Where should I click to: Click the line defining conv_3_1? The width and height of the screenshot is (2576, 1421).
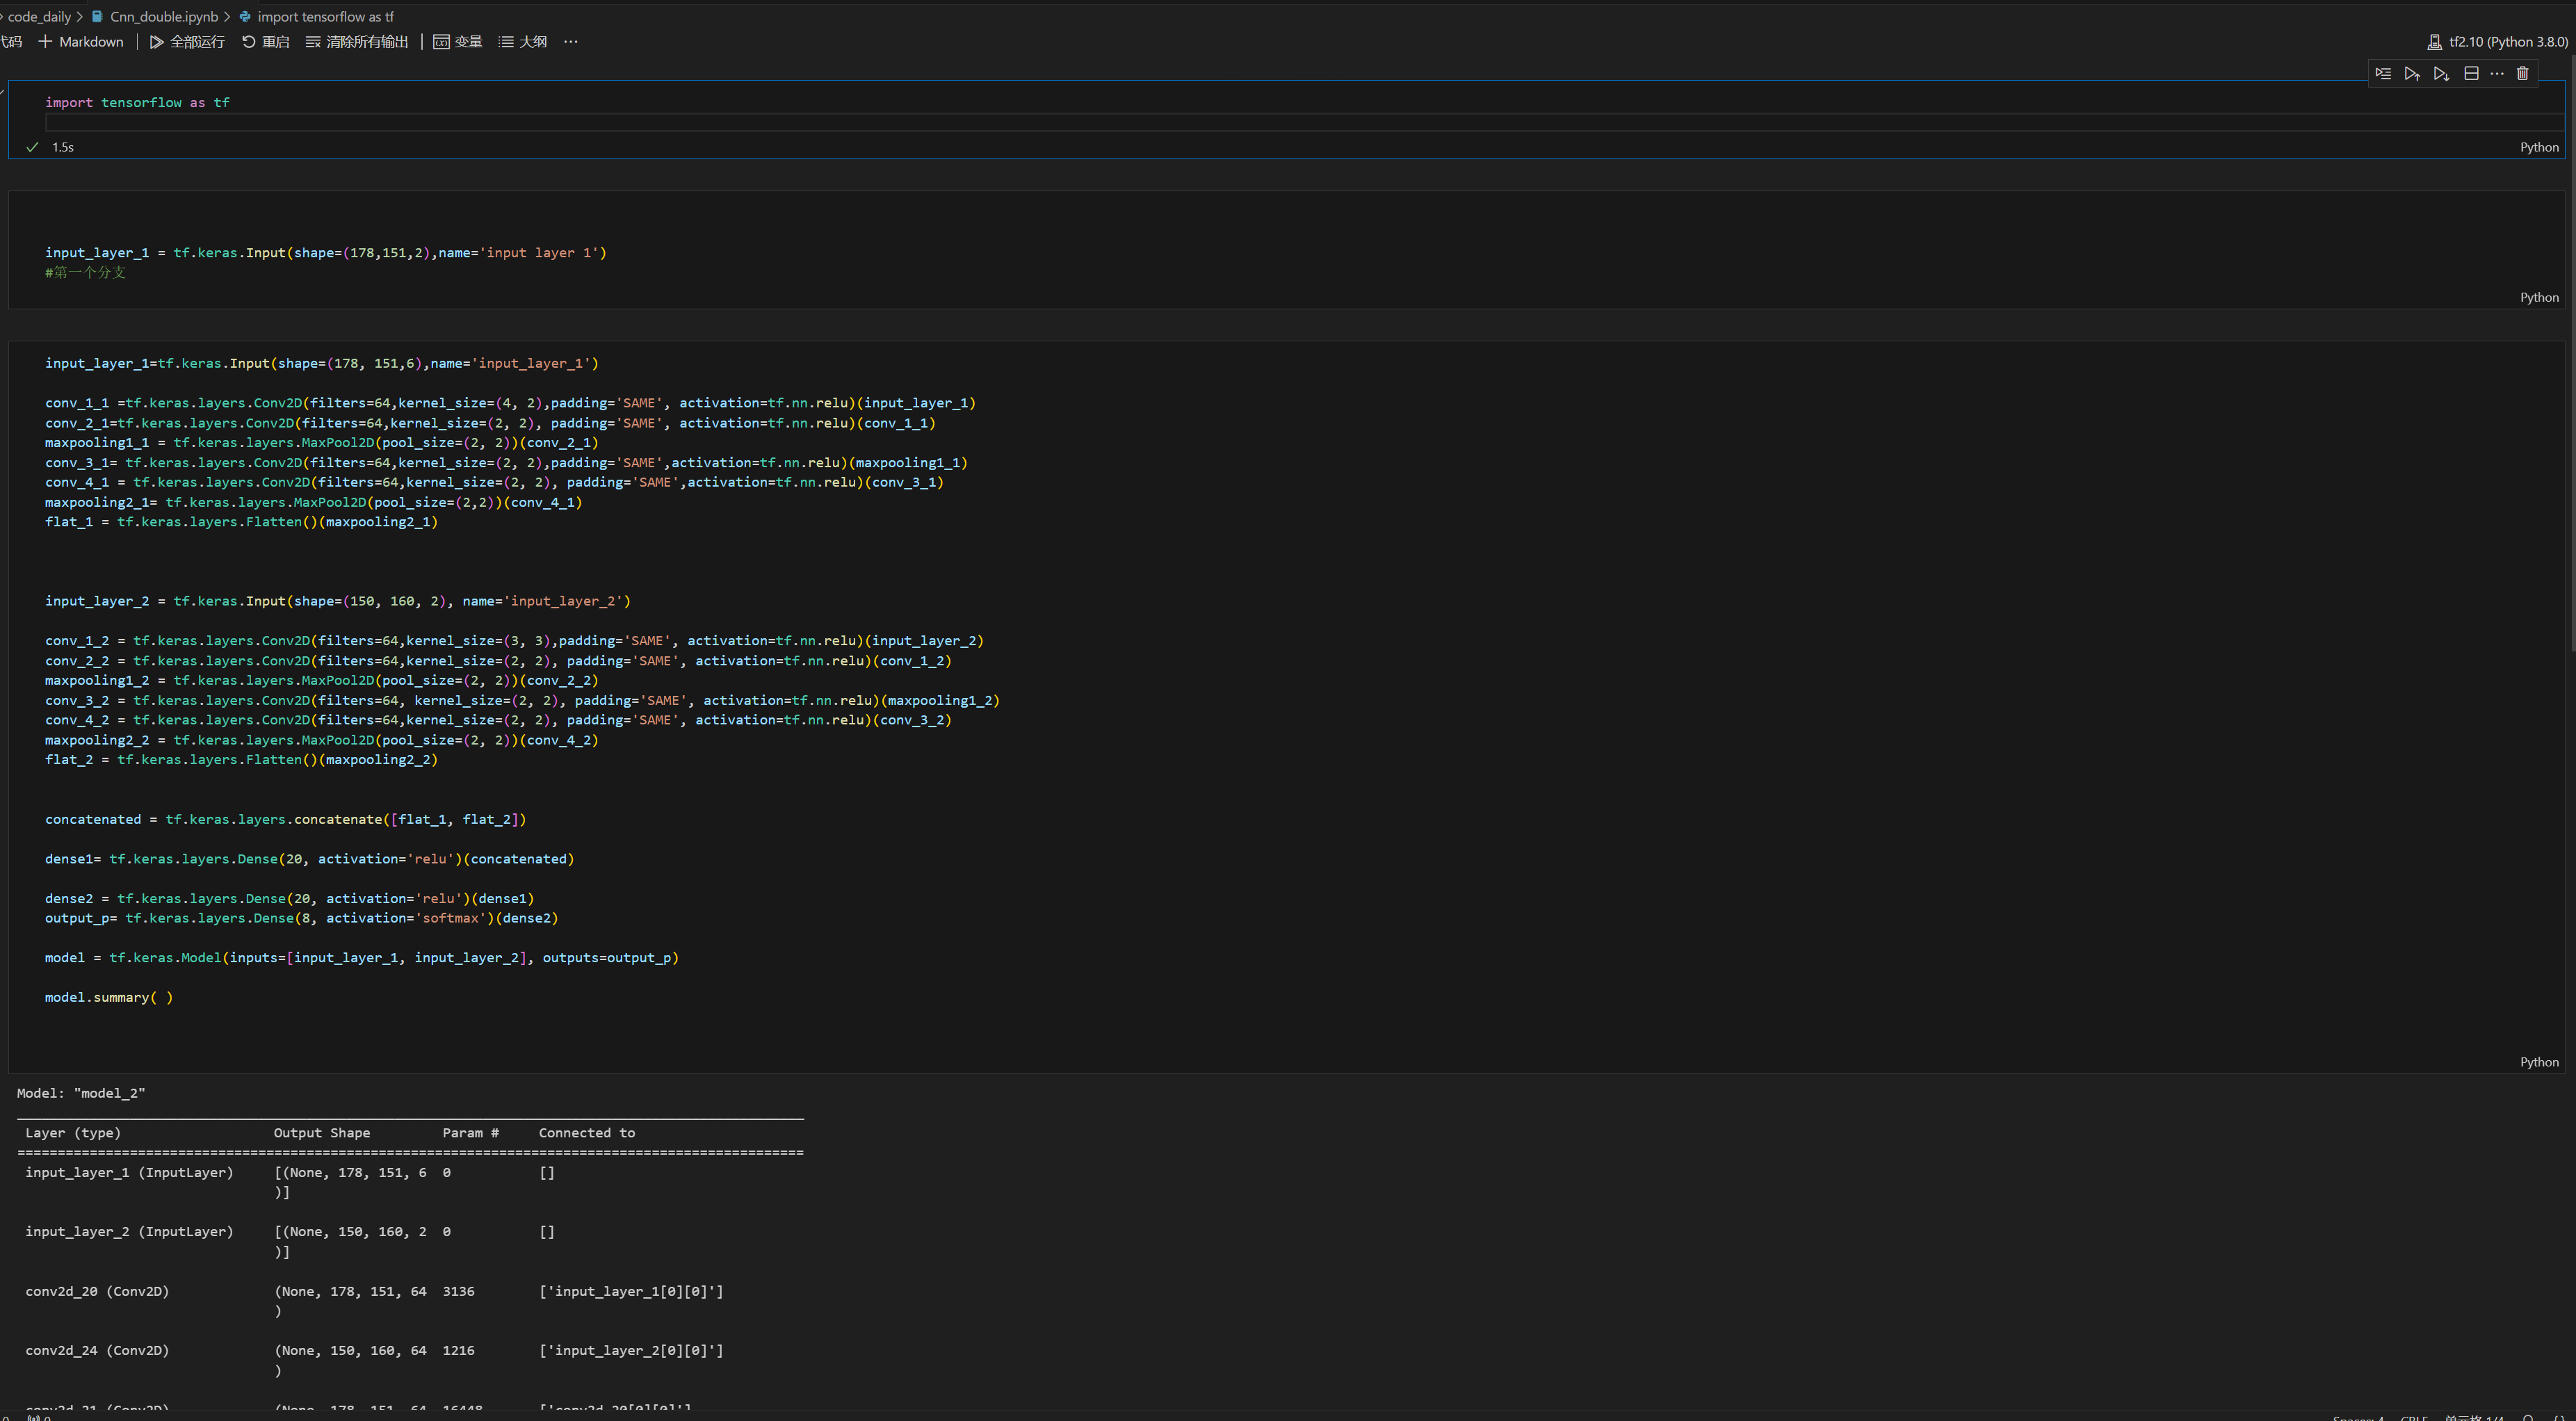click(x=506, y=463)
